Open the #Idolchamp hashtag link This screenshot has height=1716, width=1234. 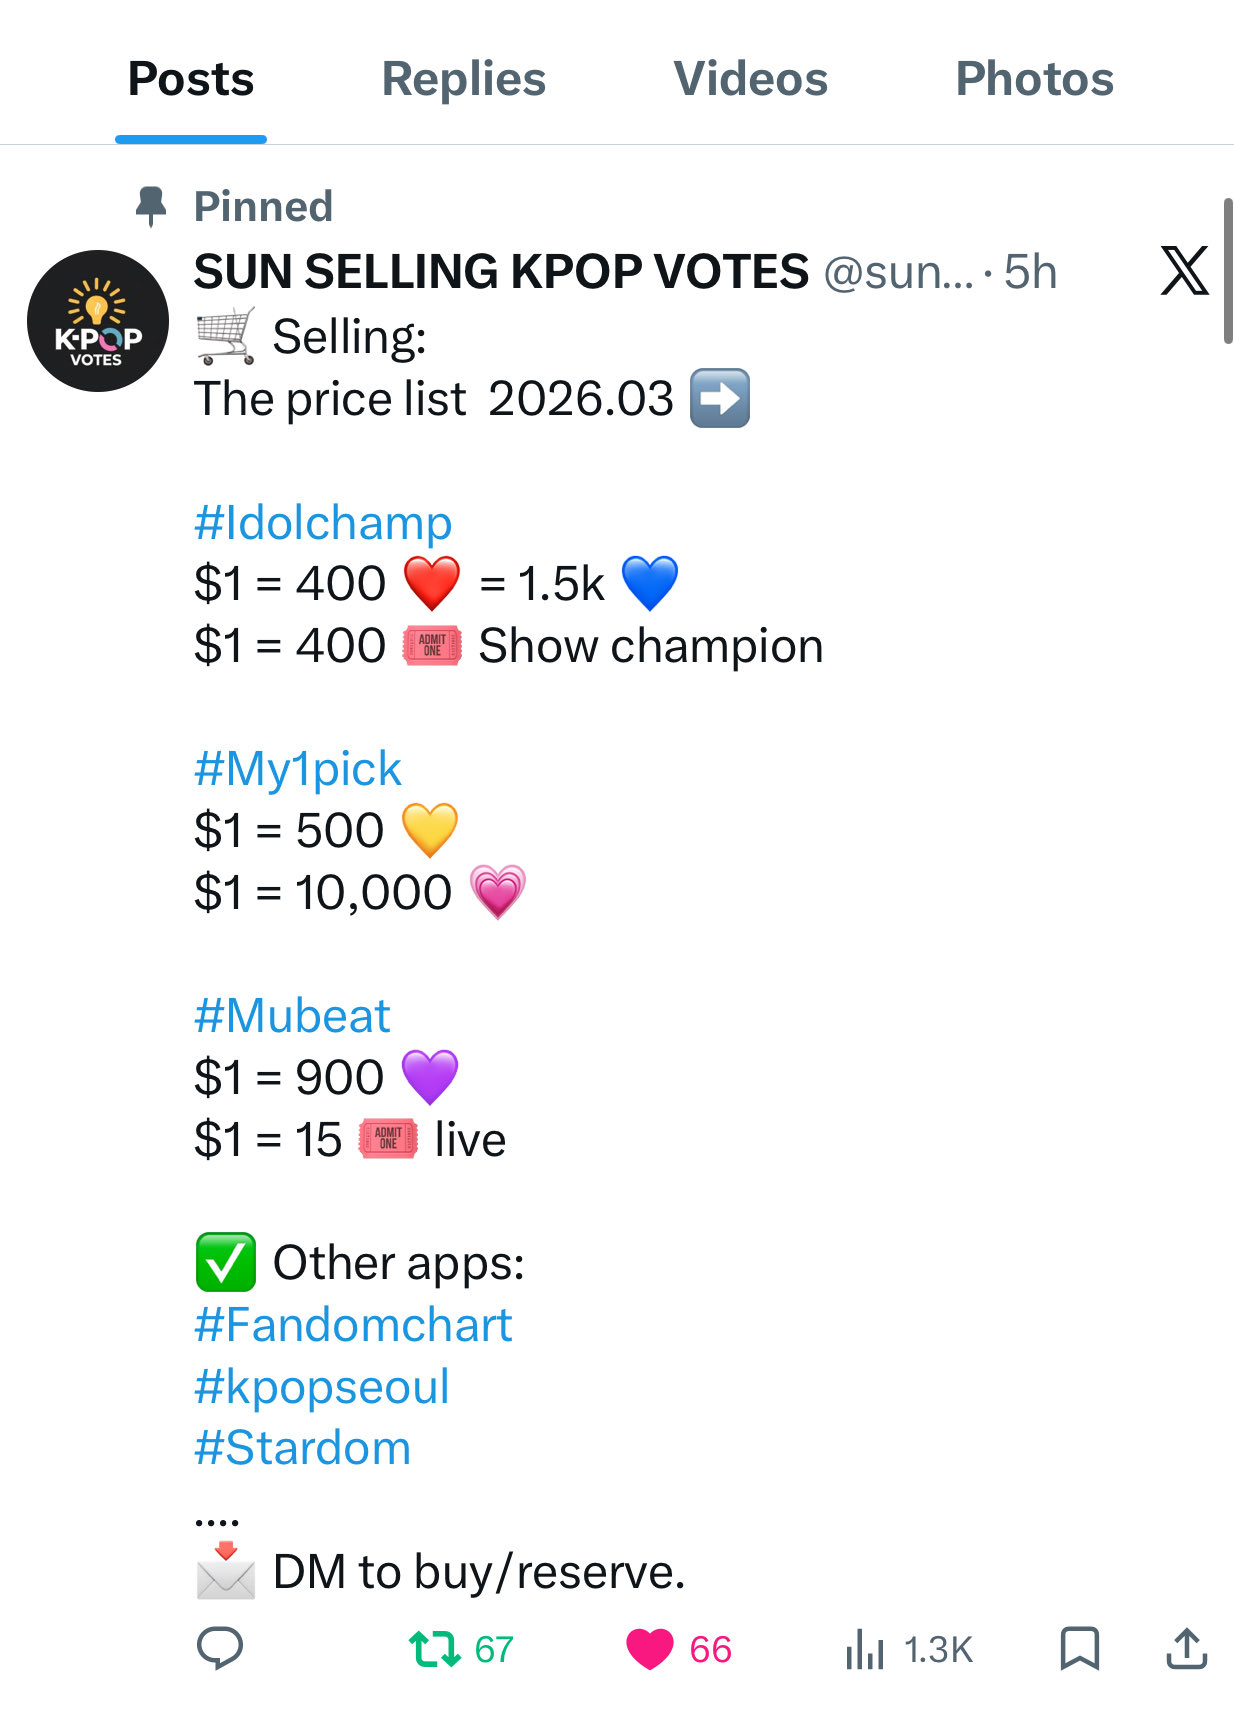point(323,522)
